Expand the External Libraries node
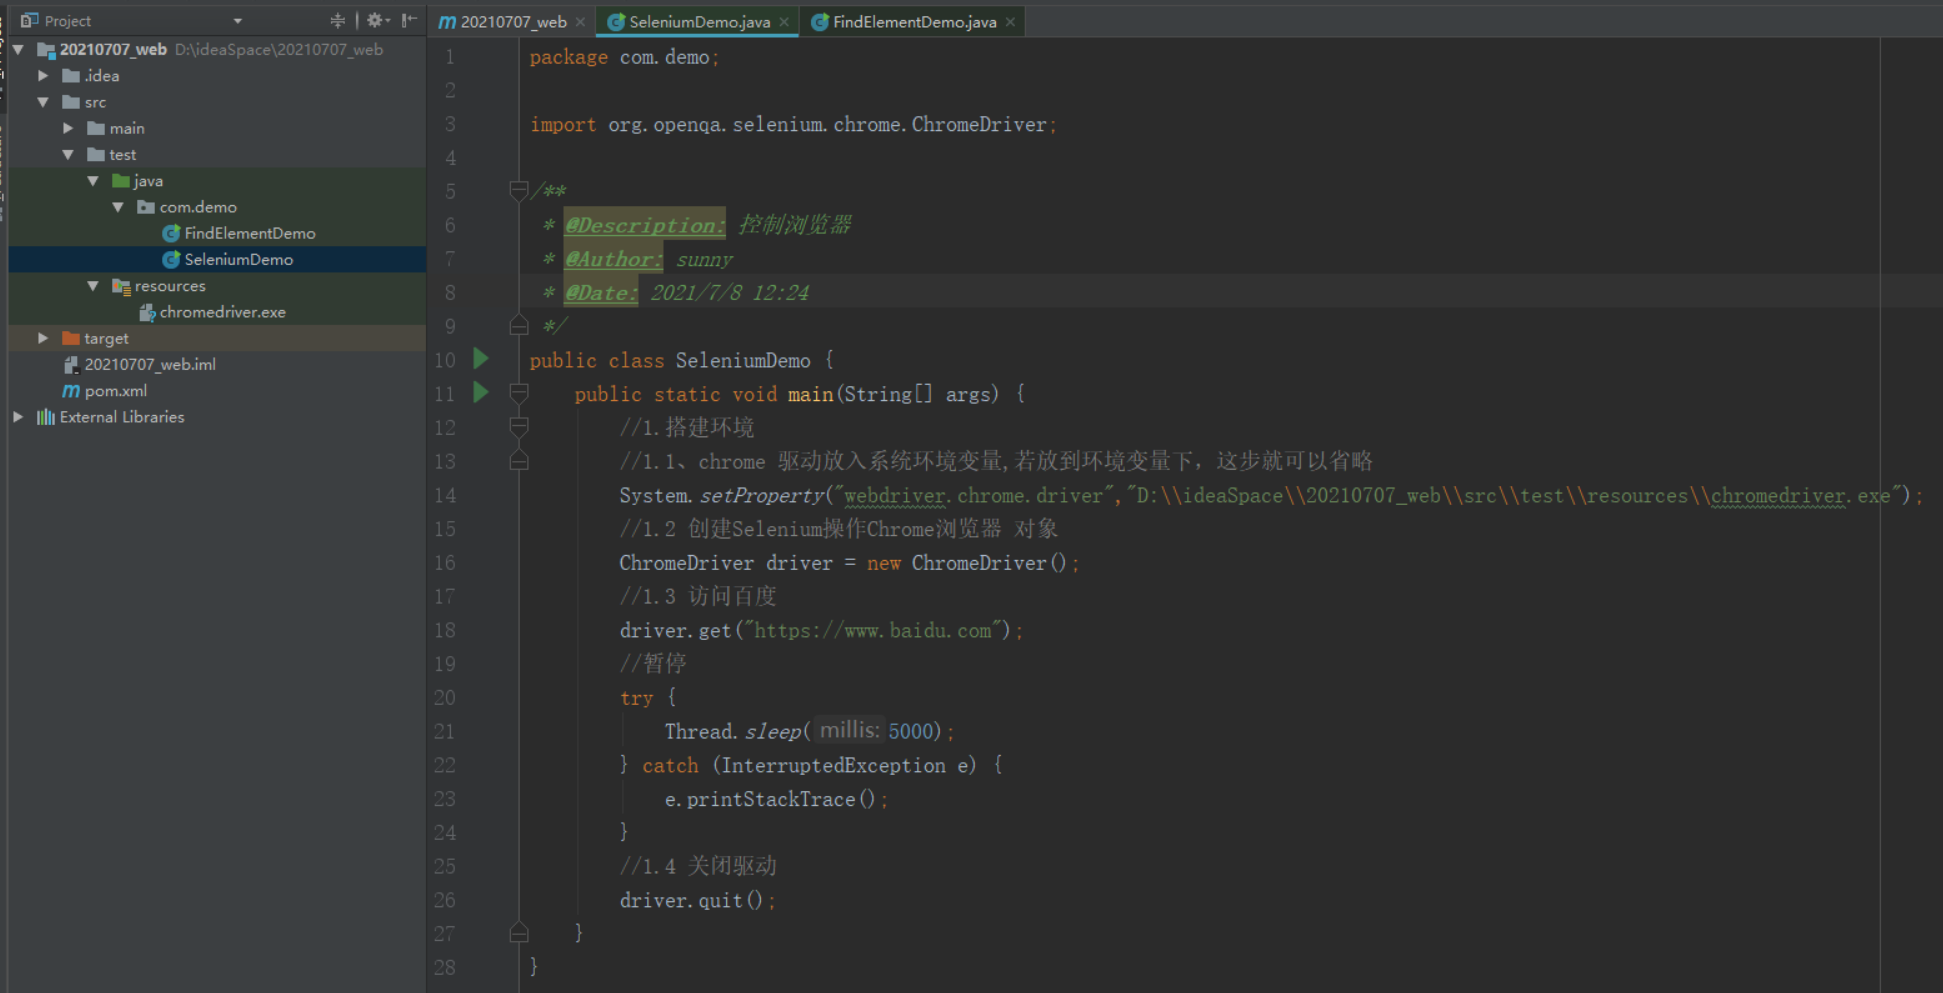The height and width of the screenshot is (993, 1943). tap(17, 417)
